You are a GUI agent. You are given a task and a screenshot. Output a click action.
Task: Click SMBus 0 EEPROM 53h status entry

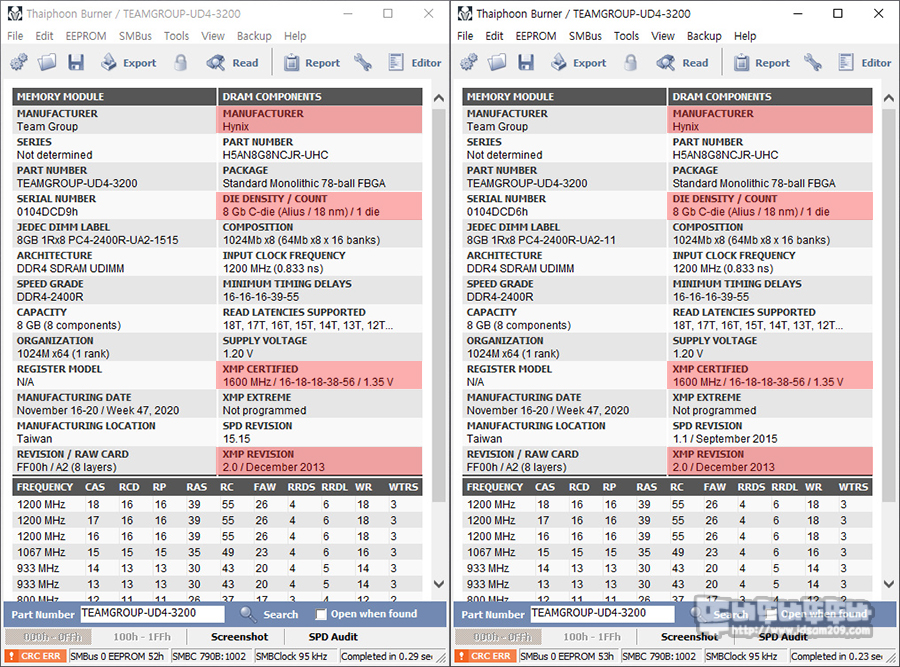[567, 656]
